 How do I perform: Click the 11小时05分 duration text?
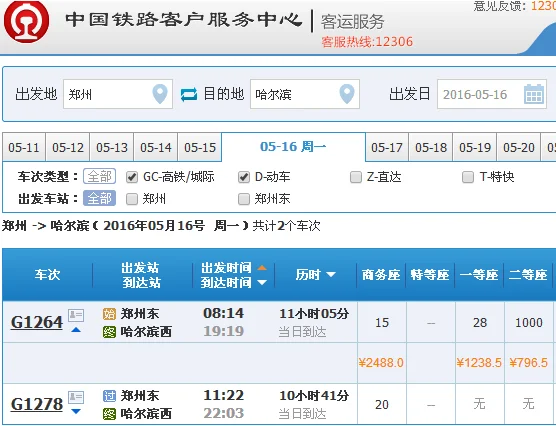314,314
